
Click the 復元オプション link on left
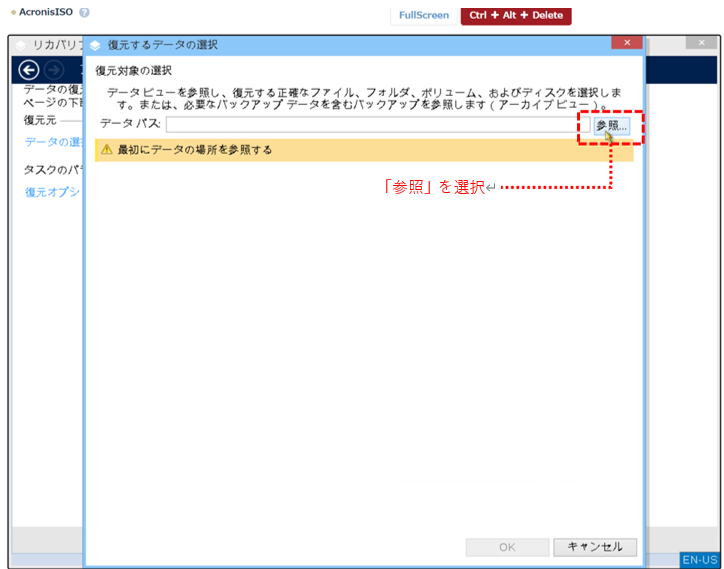(x=52, y=191)
